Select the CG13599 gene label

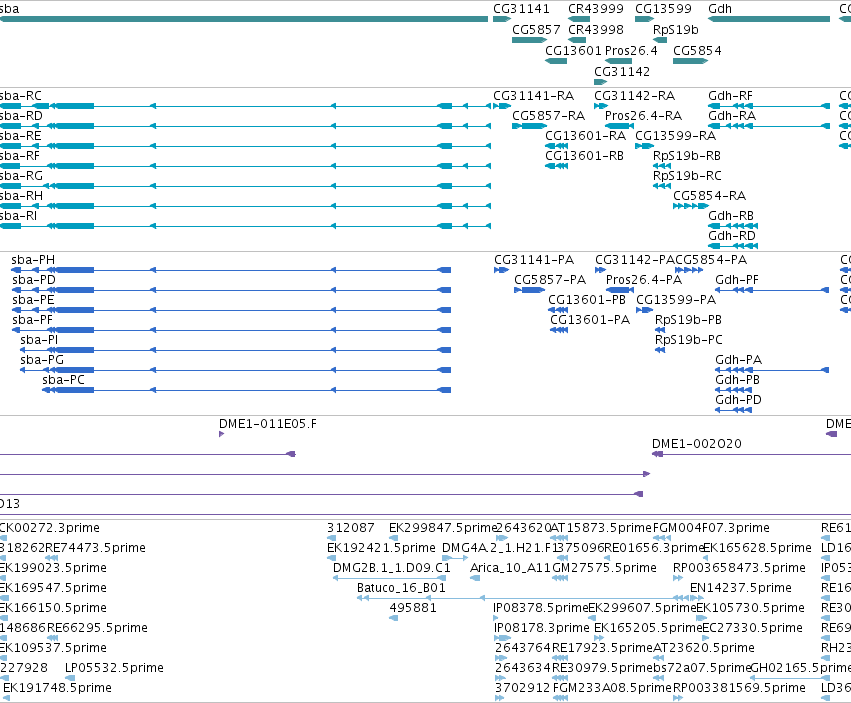(x=663, y=9)
